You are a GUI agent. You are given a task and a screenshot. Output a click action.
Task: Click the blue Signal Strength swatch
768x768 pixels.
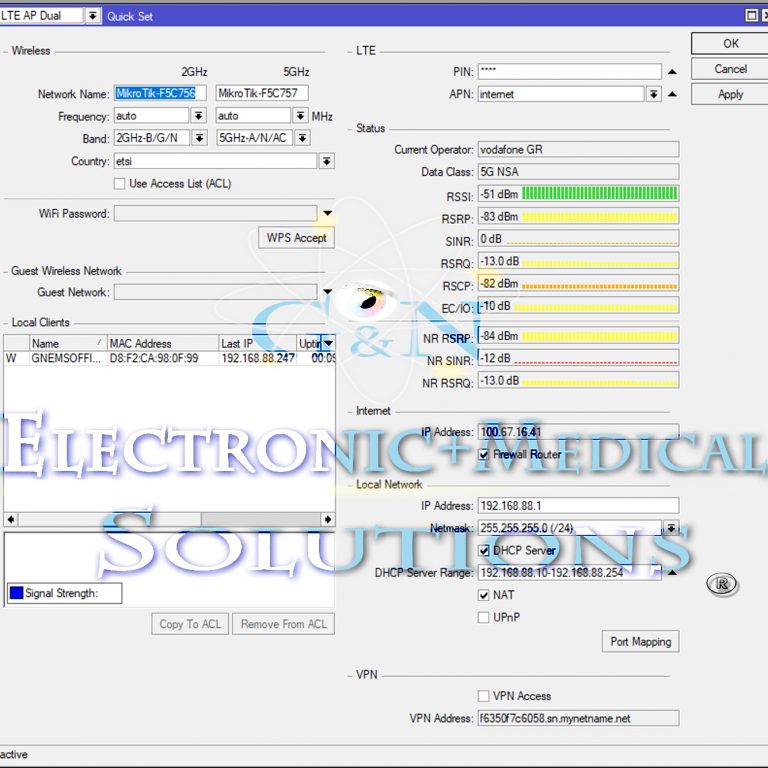[x=16, y=593]
